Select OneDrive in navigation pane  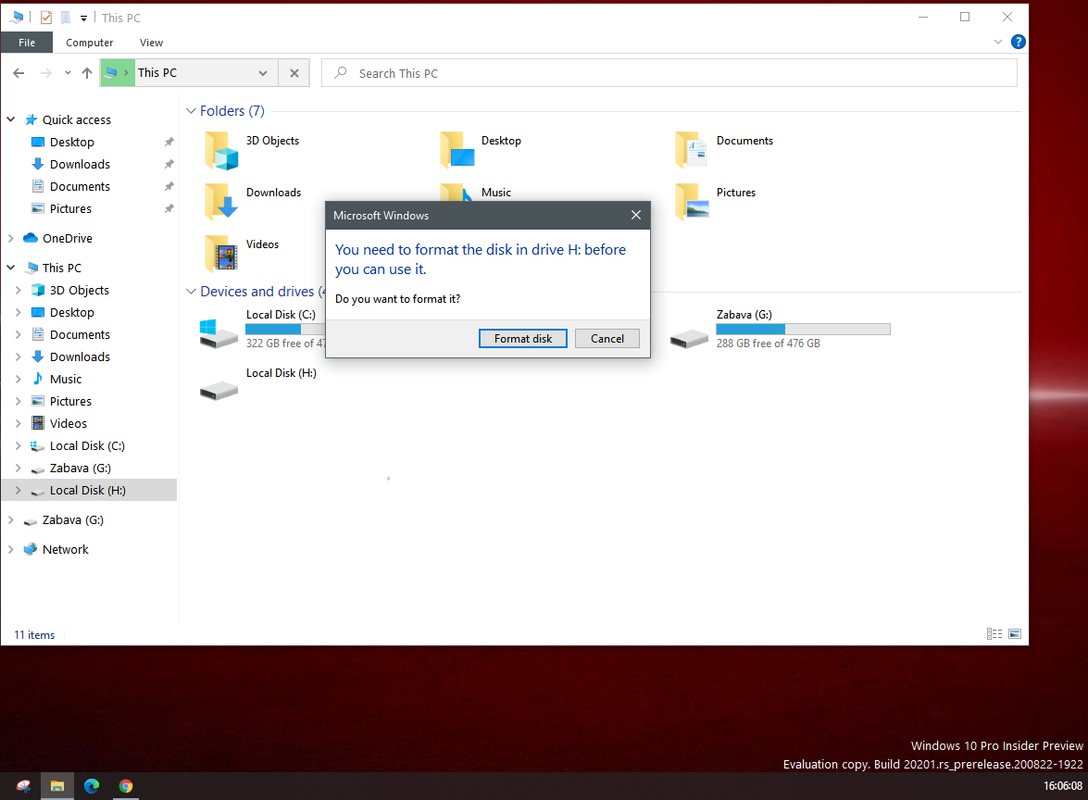click(x=67, y=238)
